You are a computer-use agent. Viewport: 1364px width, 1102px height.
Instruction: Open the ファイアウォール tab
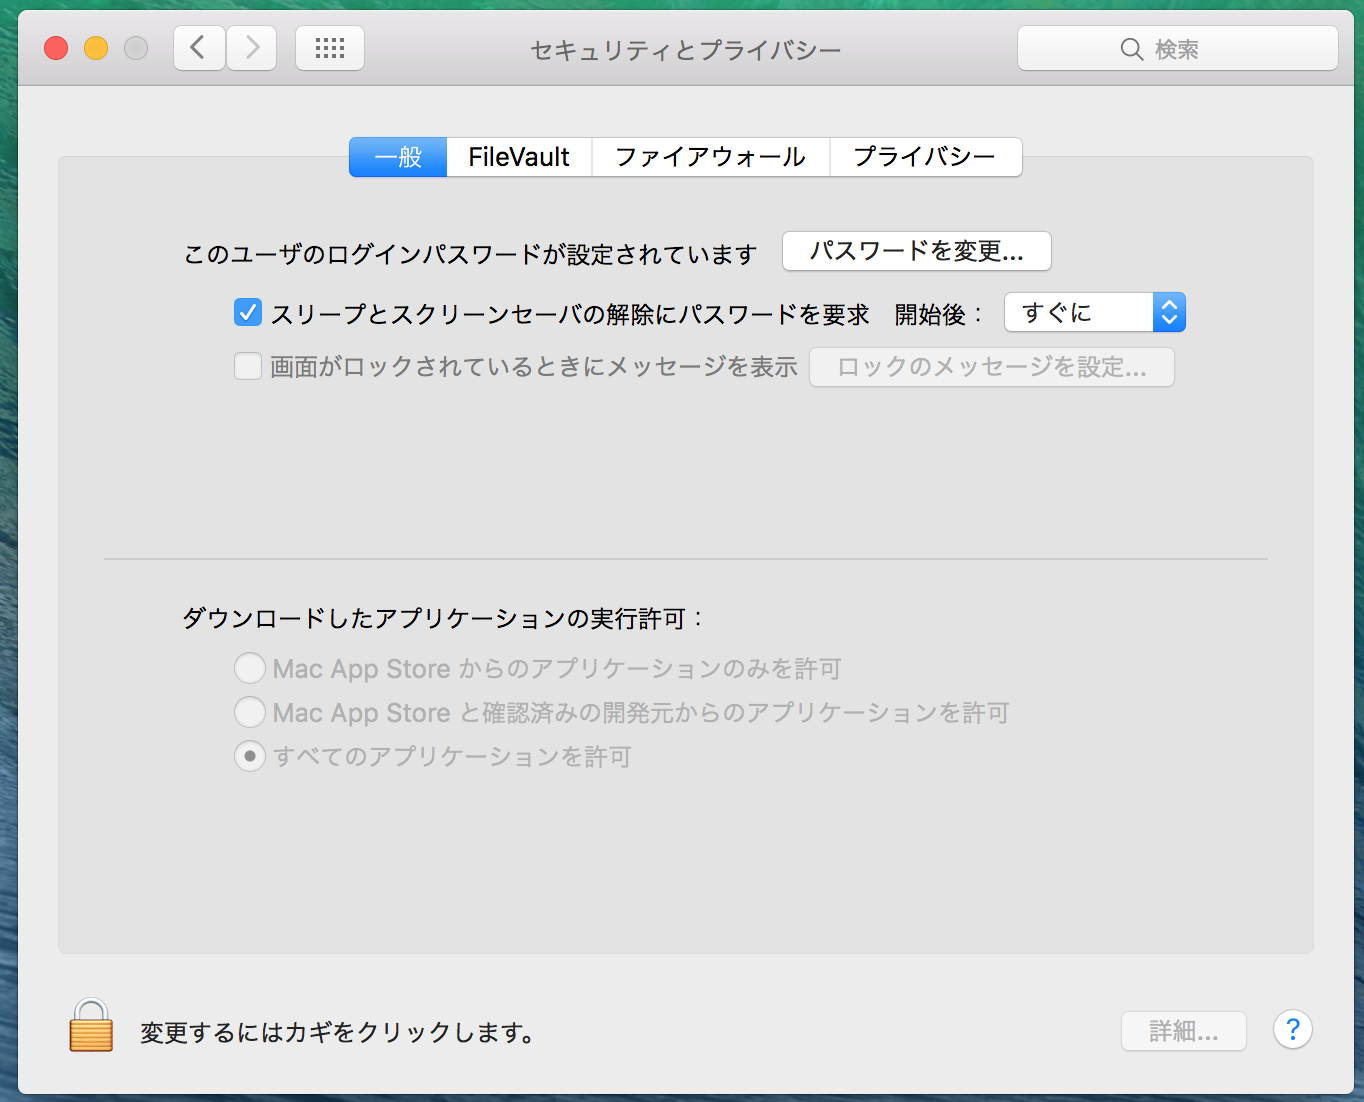click(710, 157)
